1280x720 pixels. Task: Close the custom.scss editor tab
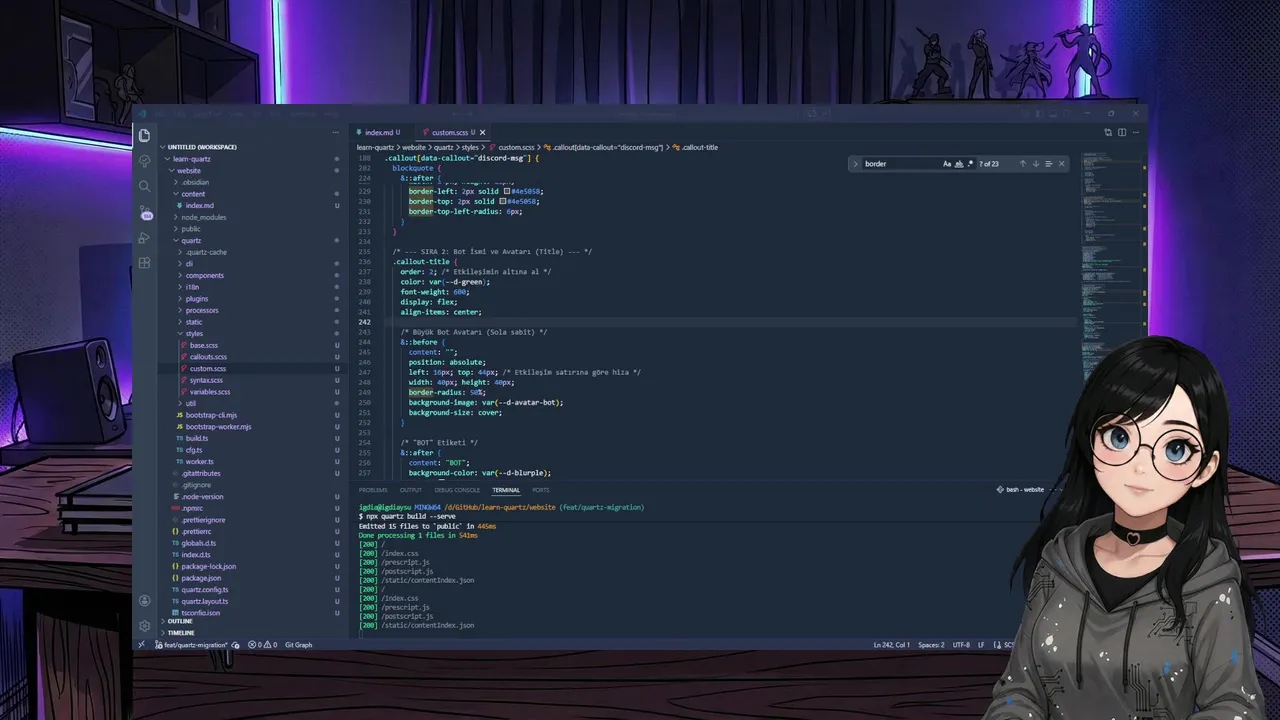pos(482,132)
